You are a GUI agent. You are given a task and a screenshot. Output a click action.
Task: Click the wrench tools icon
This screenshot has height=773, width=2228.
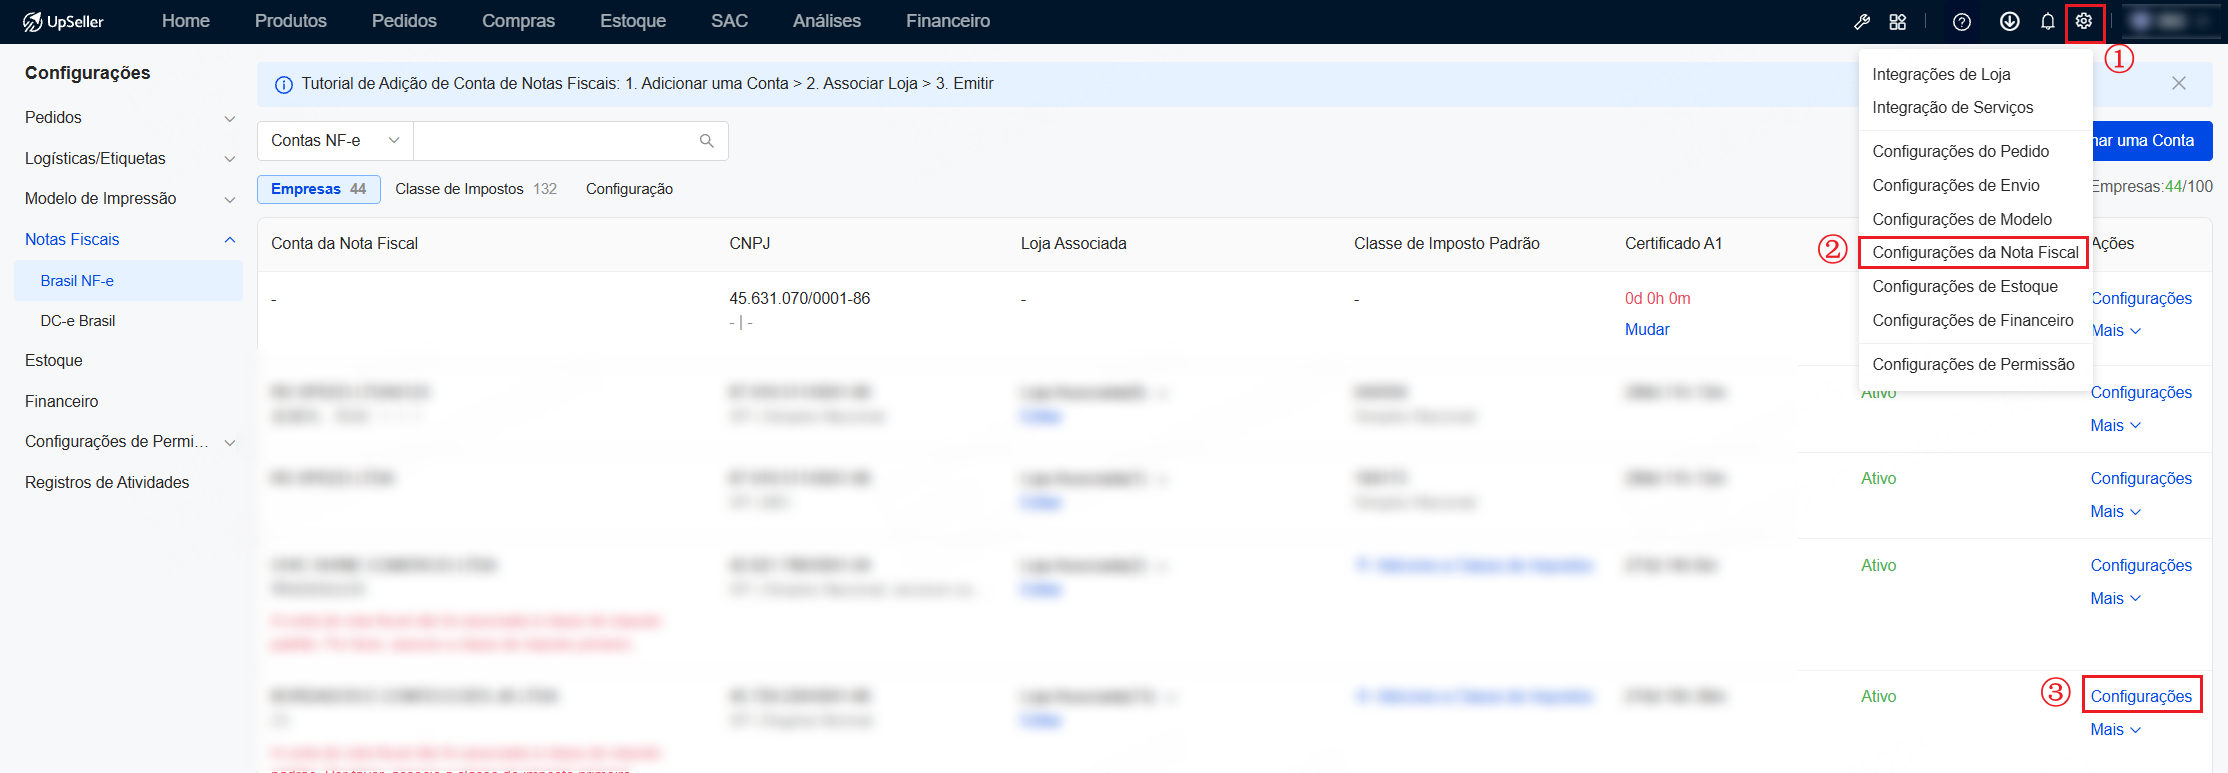pos(1862,22)
